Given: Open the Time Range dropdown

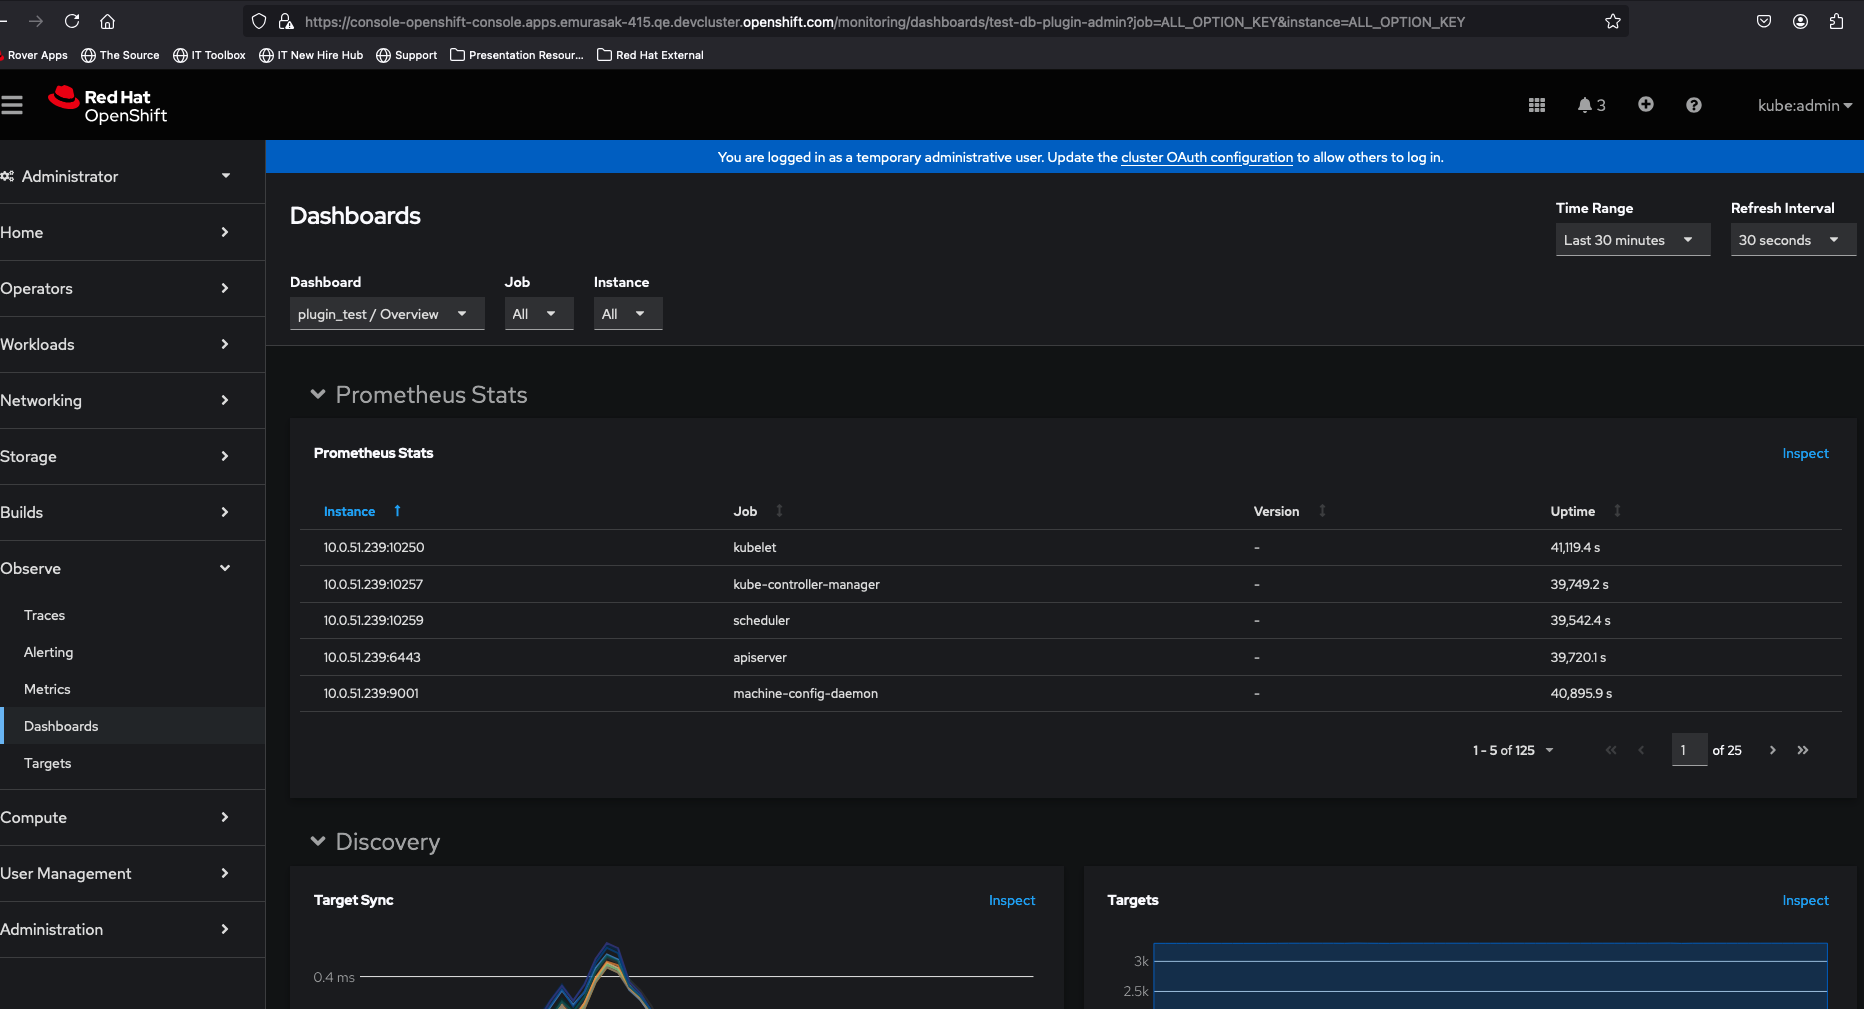Looking at the screenshot, I should (1631, 240).
